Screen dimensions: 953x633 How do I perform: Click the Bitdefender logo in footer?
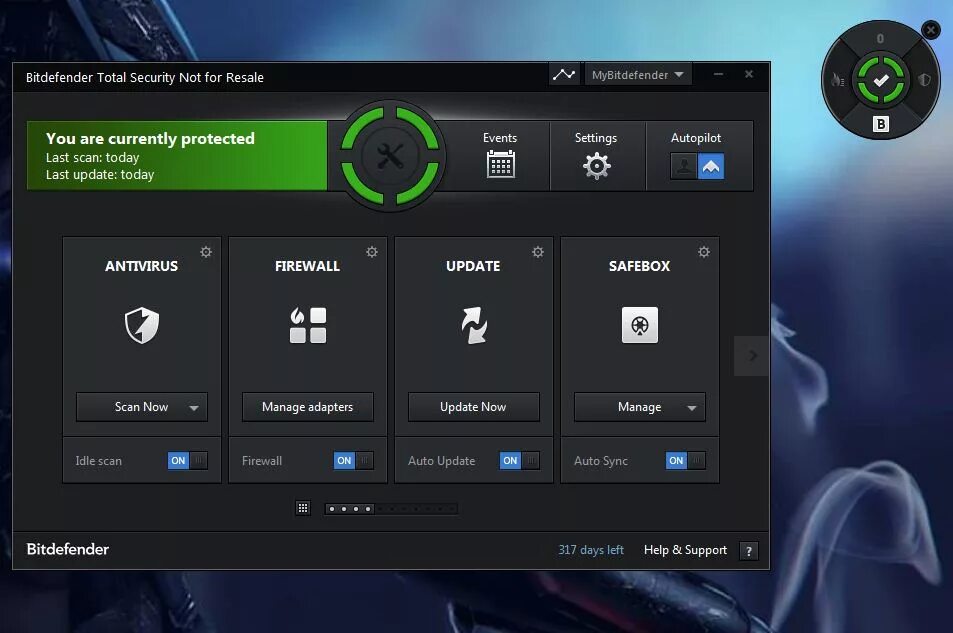[67, 549]
